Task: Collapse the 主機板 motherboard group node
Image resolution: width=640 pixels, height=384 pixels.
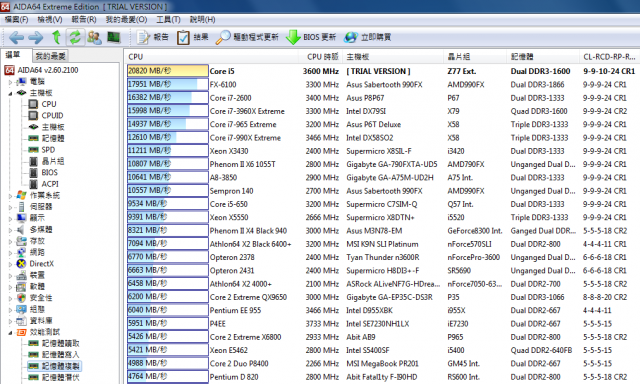Action: (10, 93)
